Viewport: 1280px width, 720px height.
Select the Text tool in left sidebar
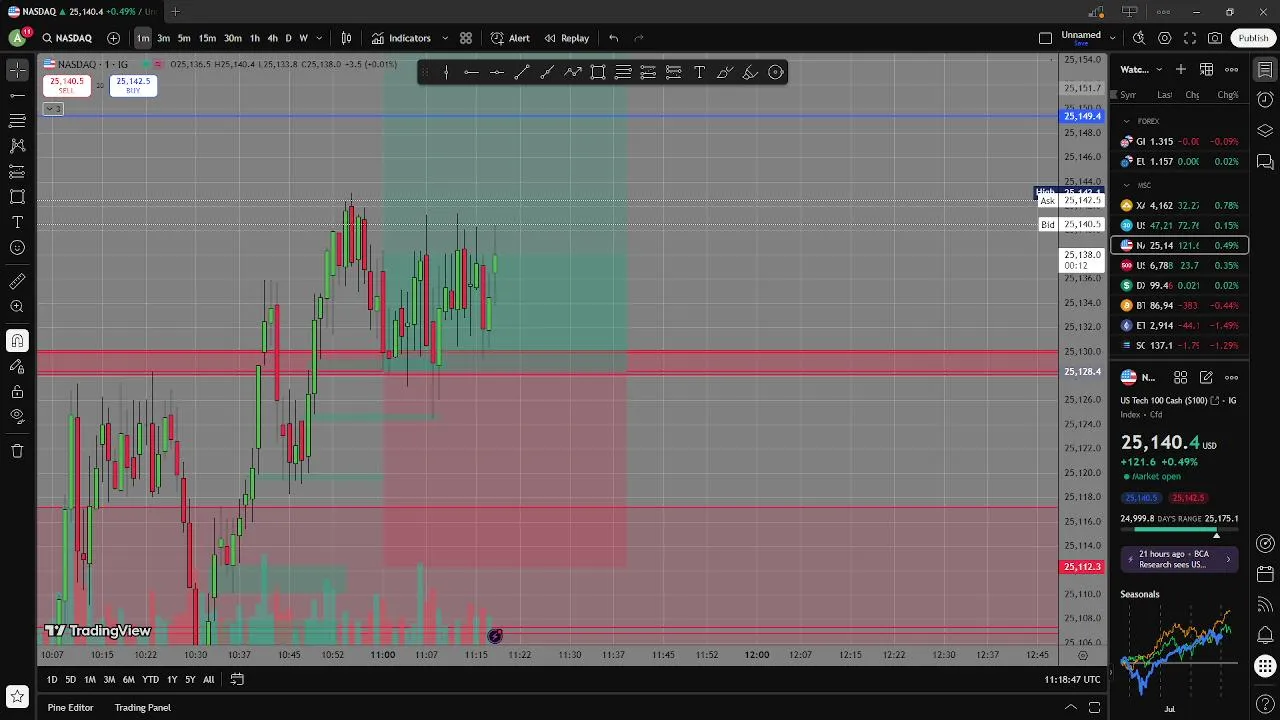[x=17, y=222]
